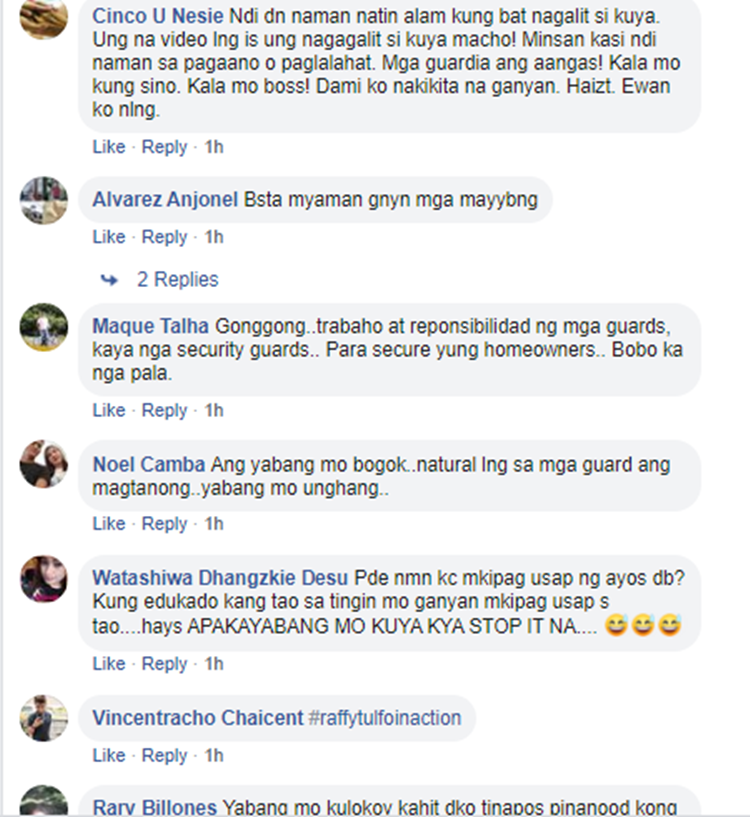Open the #raffytulfoinaction hashtag link
The image size is (750, 817).
385,718
